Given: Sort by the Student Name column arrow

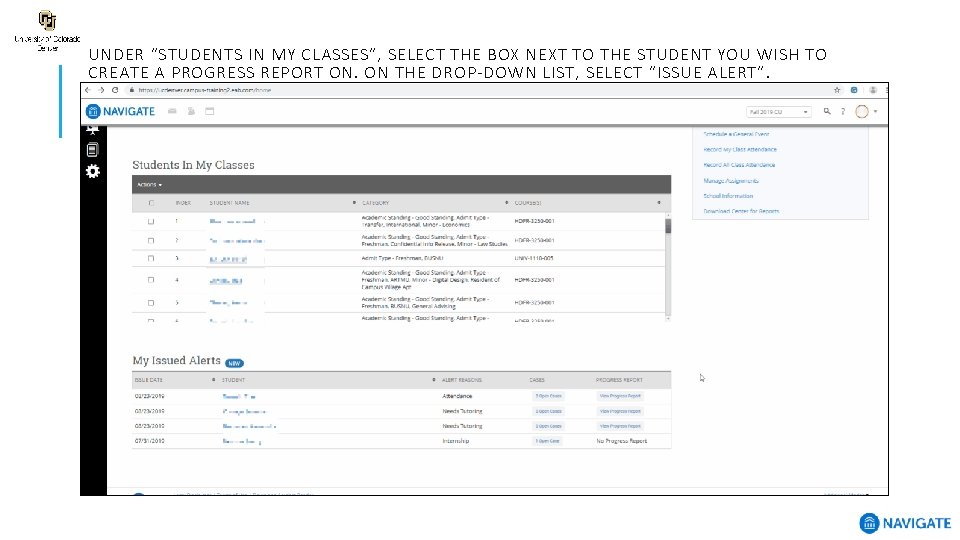Looking at the screenshot, I should tap(354, 203).
